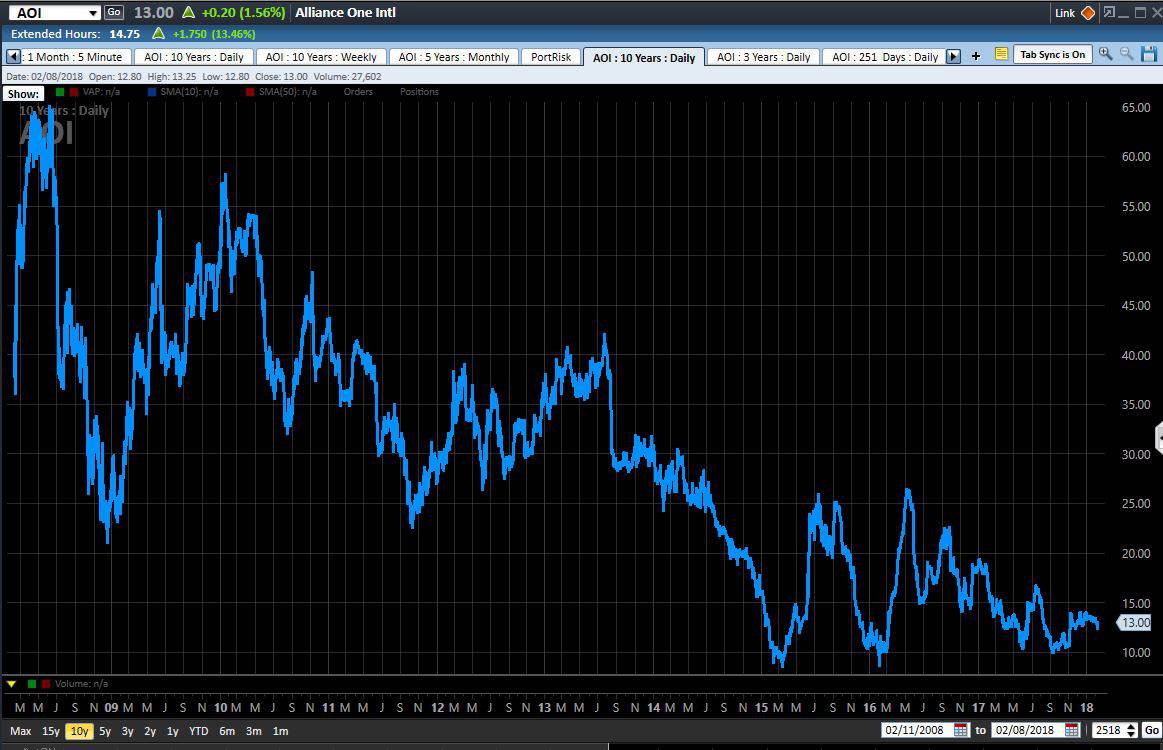Image resolution: width=1163 pixels, height=750 pixels.
Task: Toggle the SMA(50) red indicator
Action: tap(250, 92)
